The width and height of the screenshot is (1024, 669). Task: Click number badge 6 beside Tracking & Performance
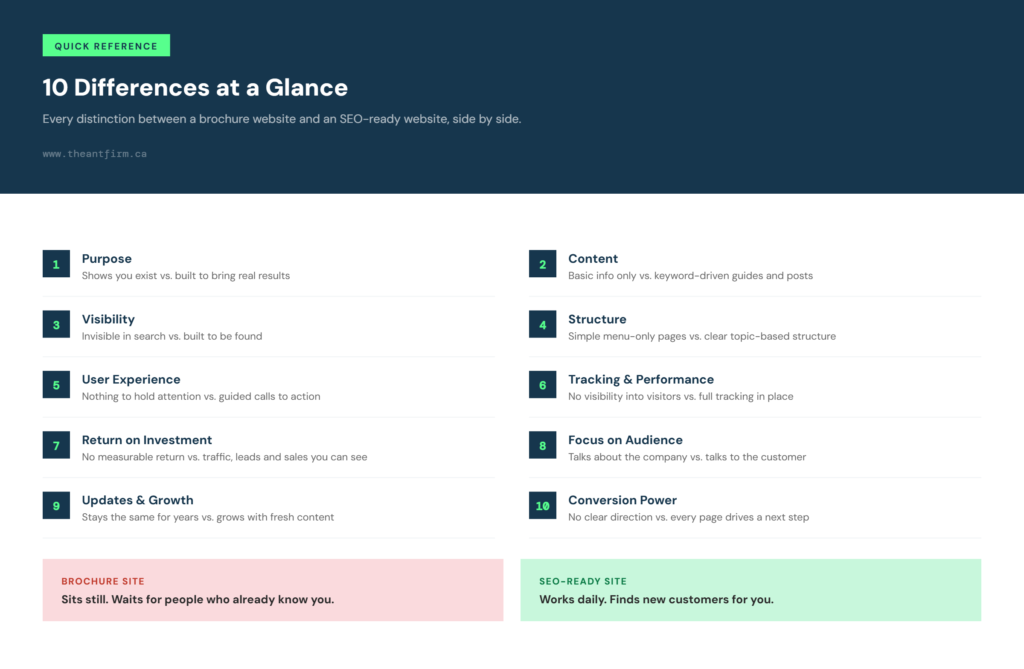[x=543, y=385]
